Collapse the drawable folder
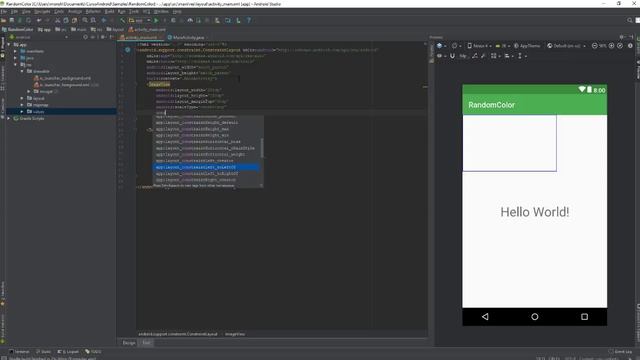 22,71
